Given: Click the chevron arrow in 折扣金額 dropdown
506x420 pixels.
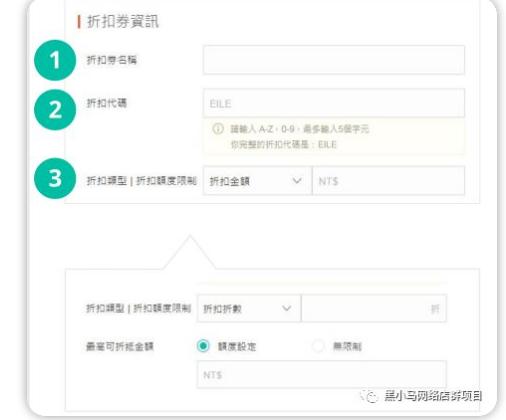Looking at the screenshot, I should 297,181.
